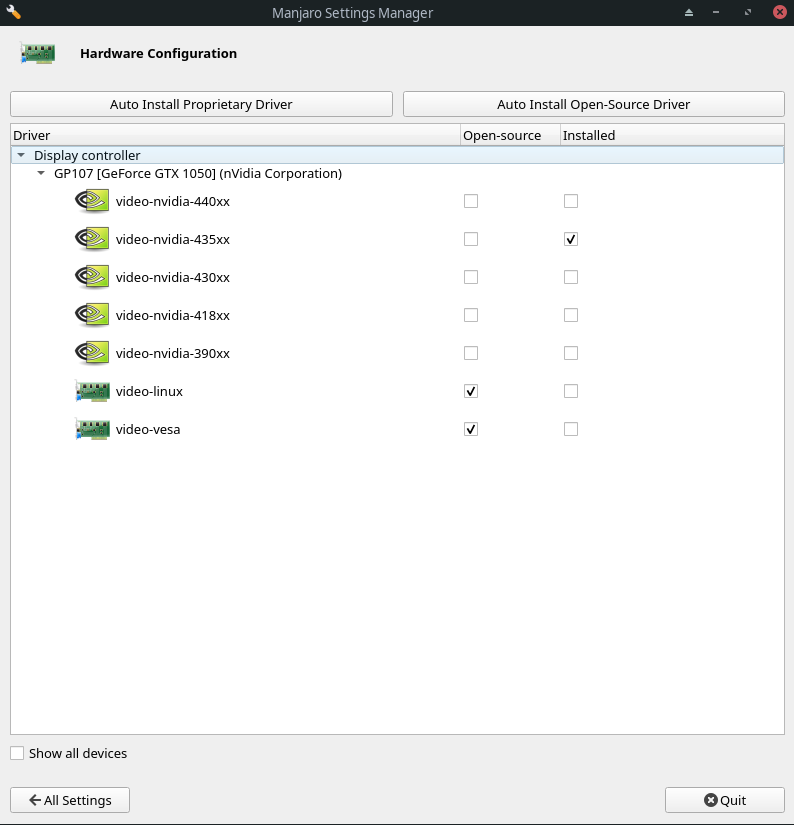This screenshot has width=794, height=825.
Task: Select the video-nvidia-435xx driver name
Action: 173,239
